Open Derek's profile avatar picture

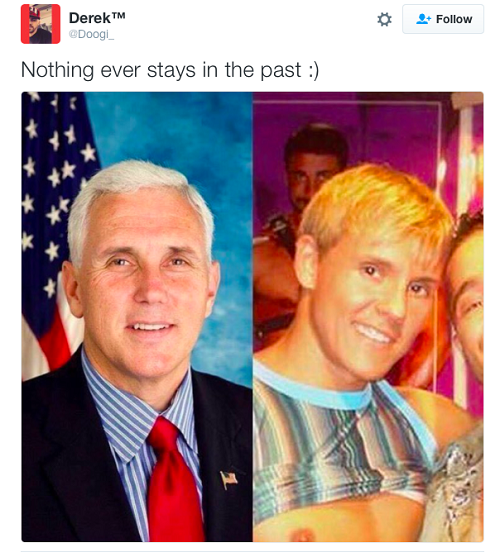pos(40,24)
